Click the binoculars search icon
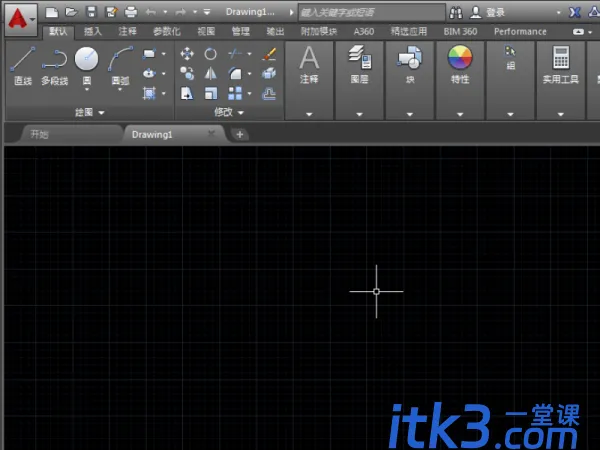600x450 pixels. [x=456, y=13]
